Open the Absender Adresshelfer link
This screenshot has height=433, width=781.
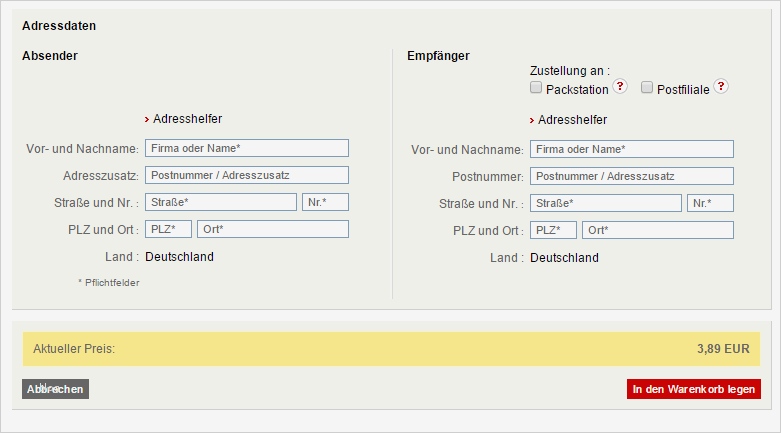coord(187,119)
